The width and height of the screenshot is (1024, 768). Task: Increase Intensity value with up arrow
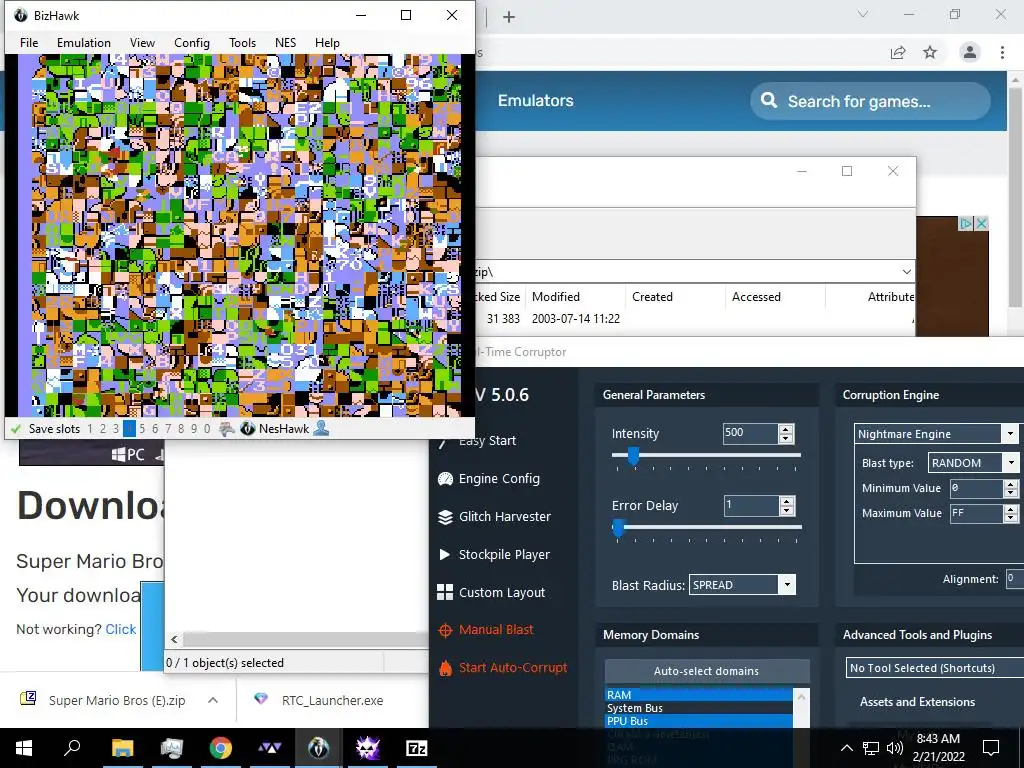pos(786,429)
